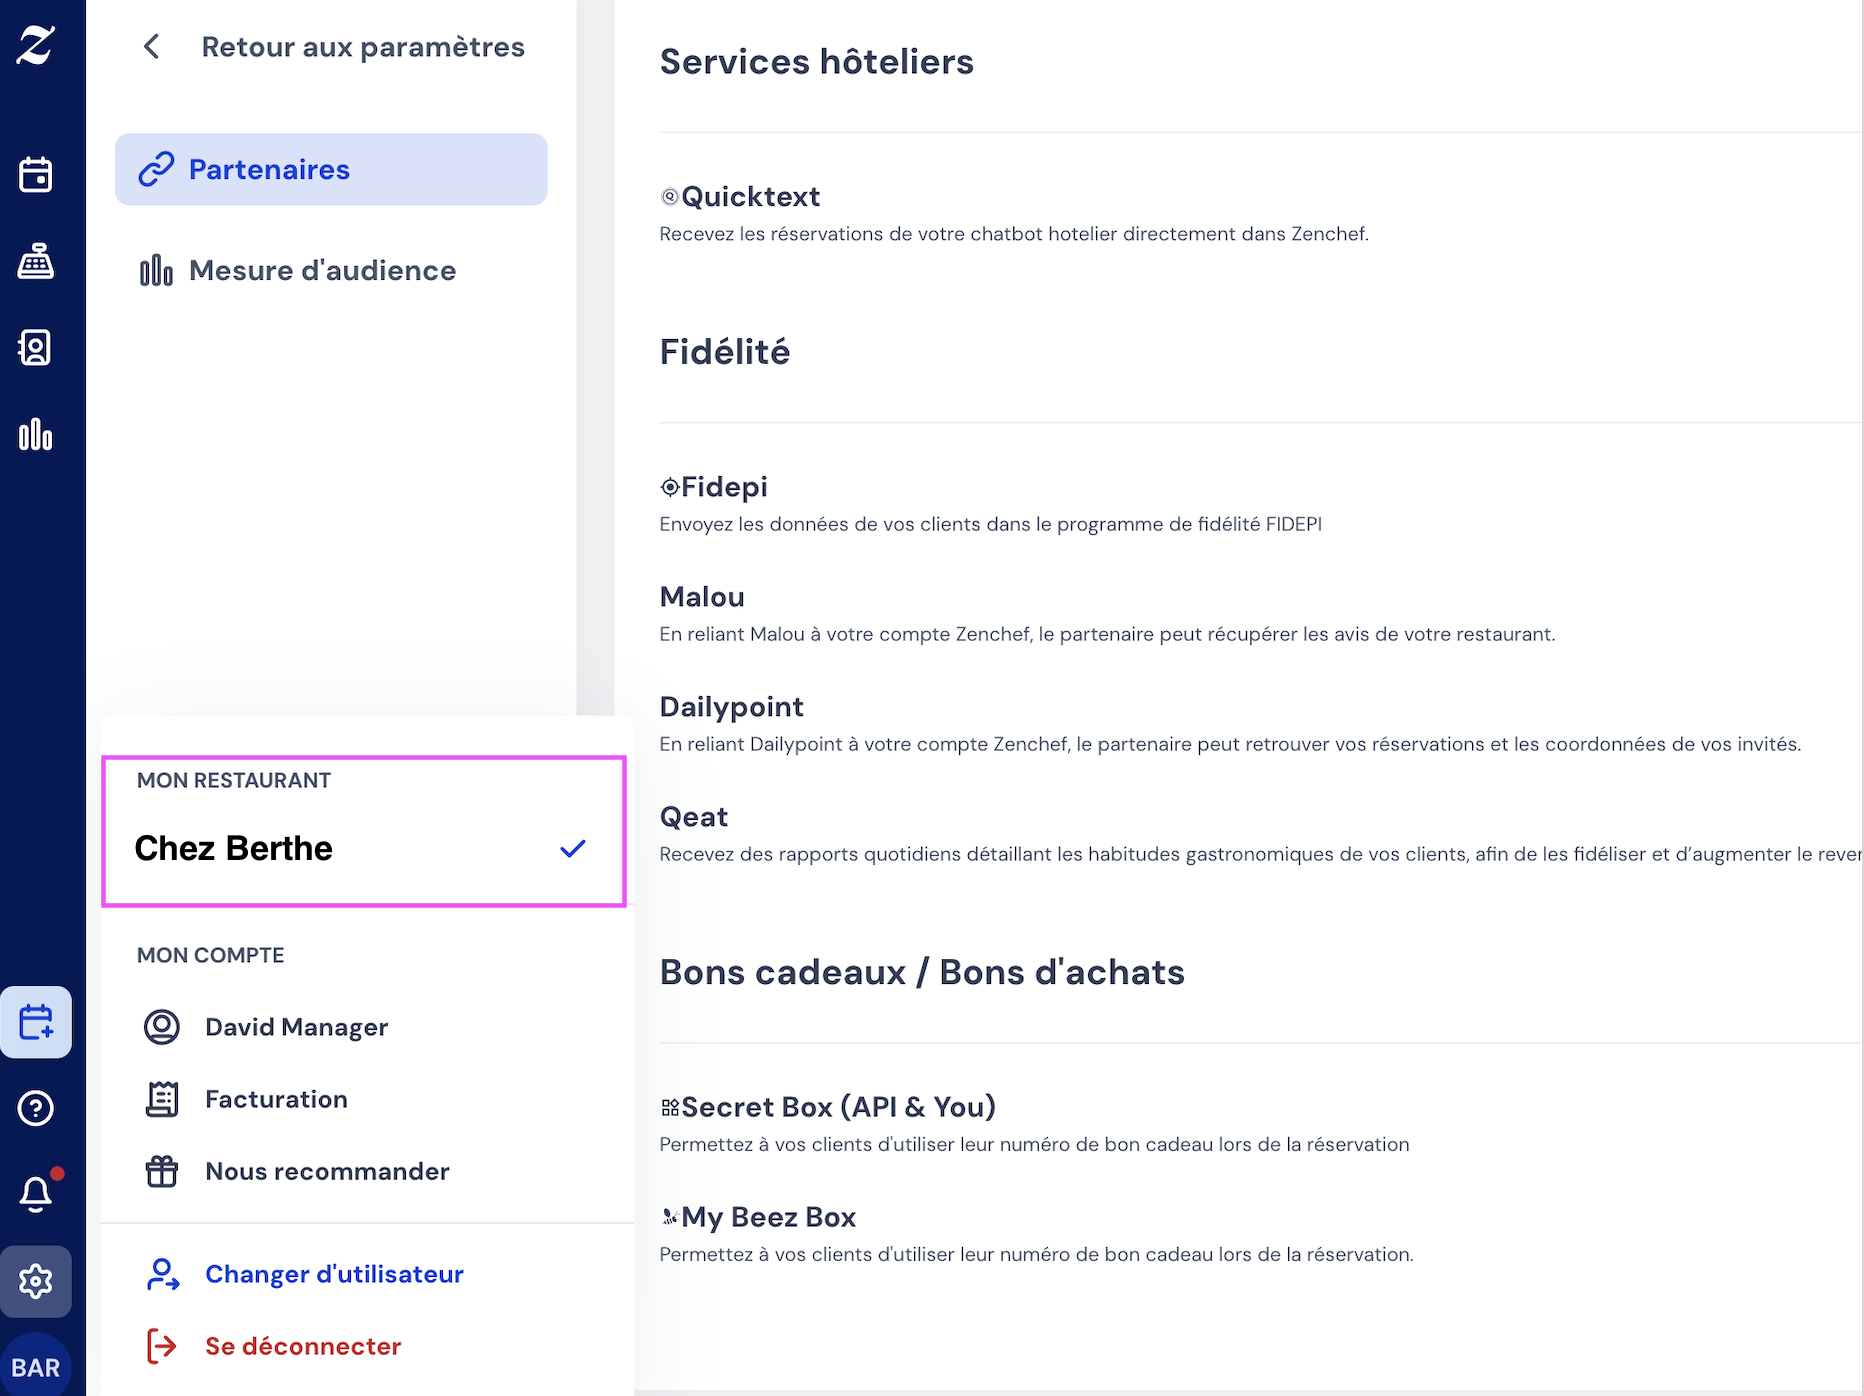1864x1396 pixels.
Task: Open the notifications bell icon
Action: (36, 1193)
